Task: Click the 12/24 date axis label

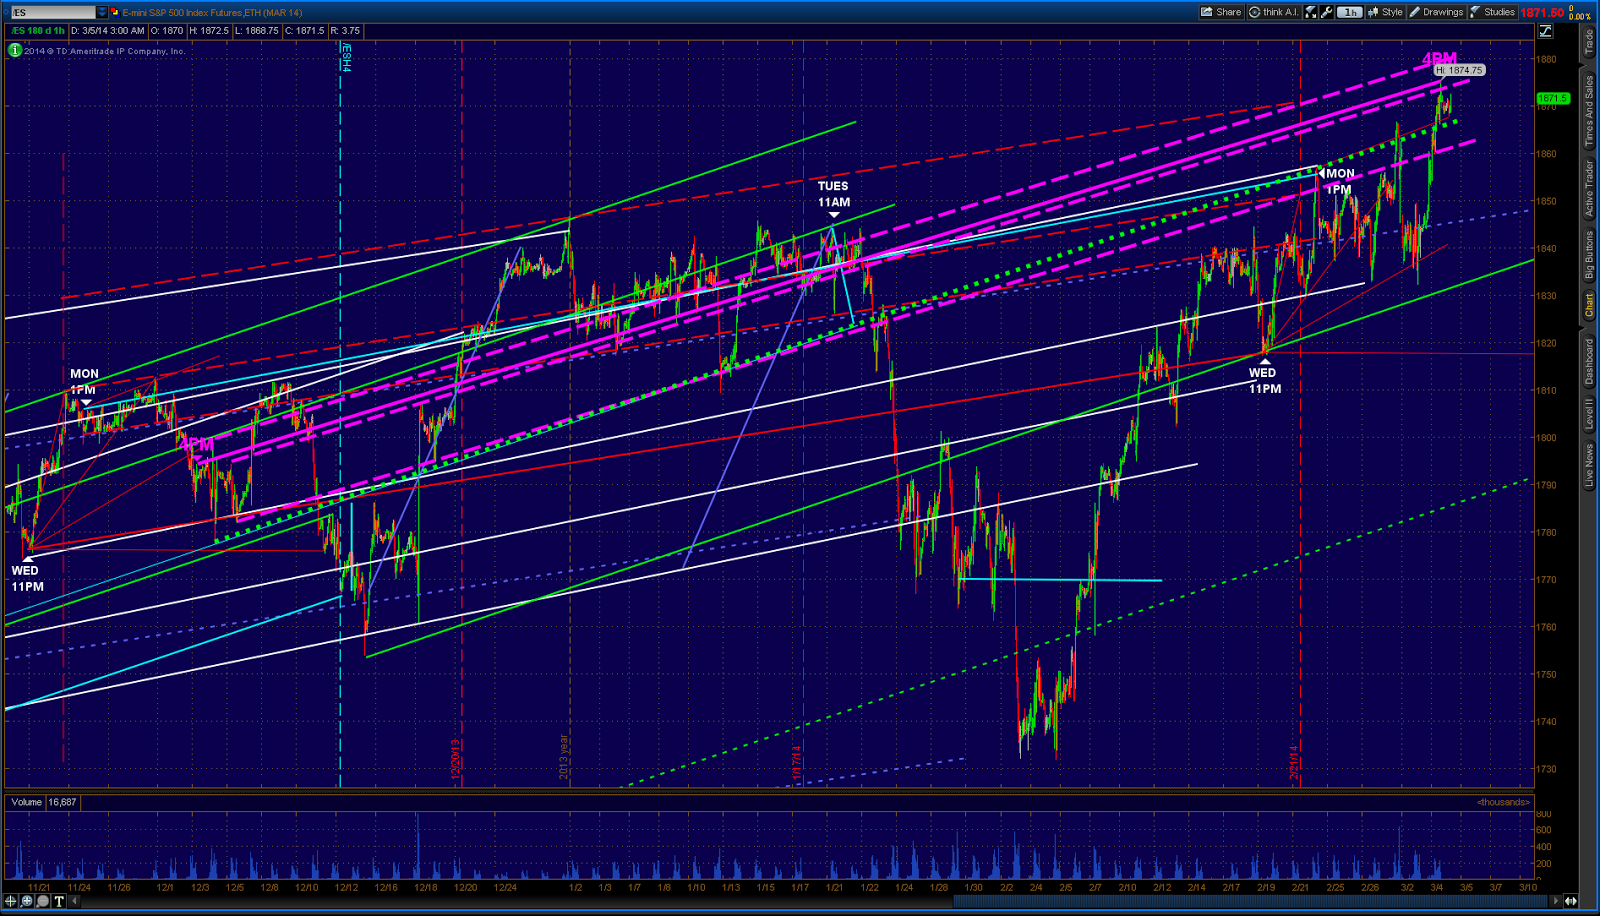Action: click(x=505, y=887)
